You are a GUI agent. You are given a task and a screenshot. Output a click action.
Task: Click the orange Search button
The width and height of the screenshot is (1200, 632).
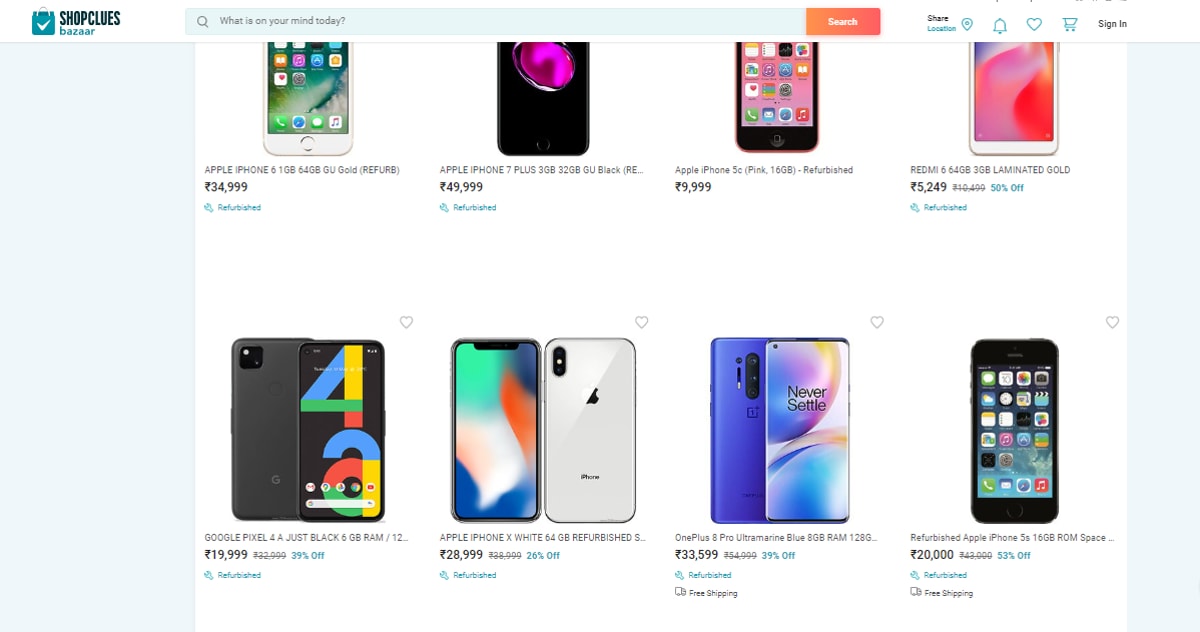pos(843,21)
